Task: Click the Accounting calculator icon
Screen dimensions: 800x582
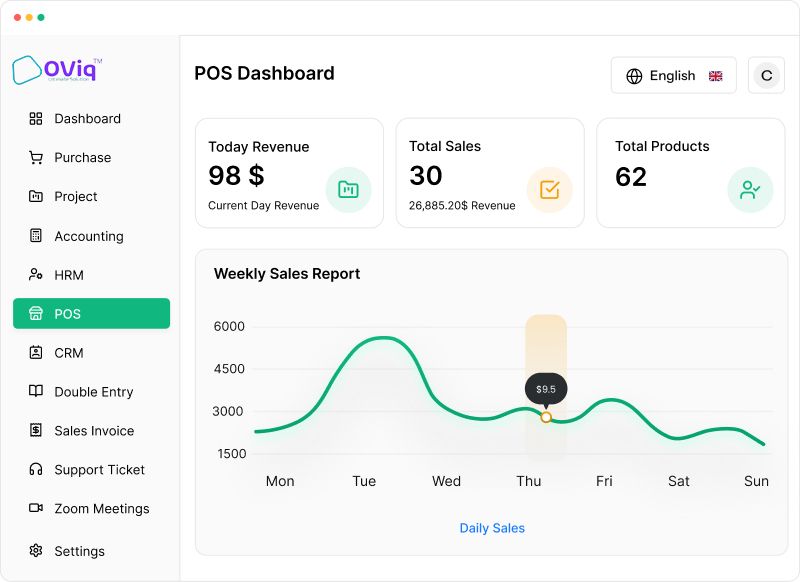Action: tap(36, 236)
